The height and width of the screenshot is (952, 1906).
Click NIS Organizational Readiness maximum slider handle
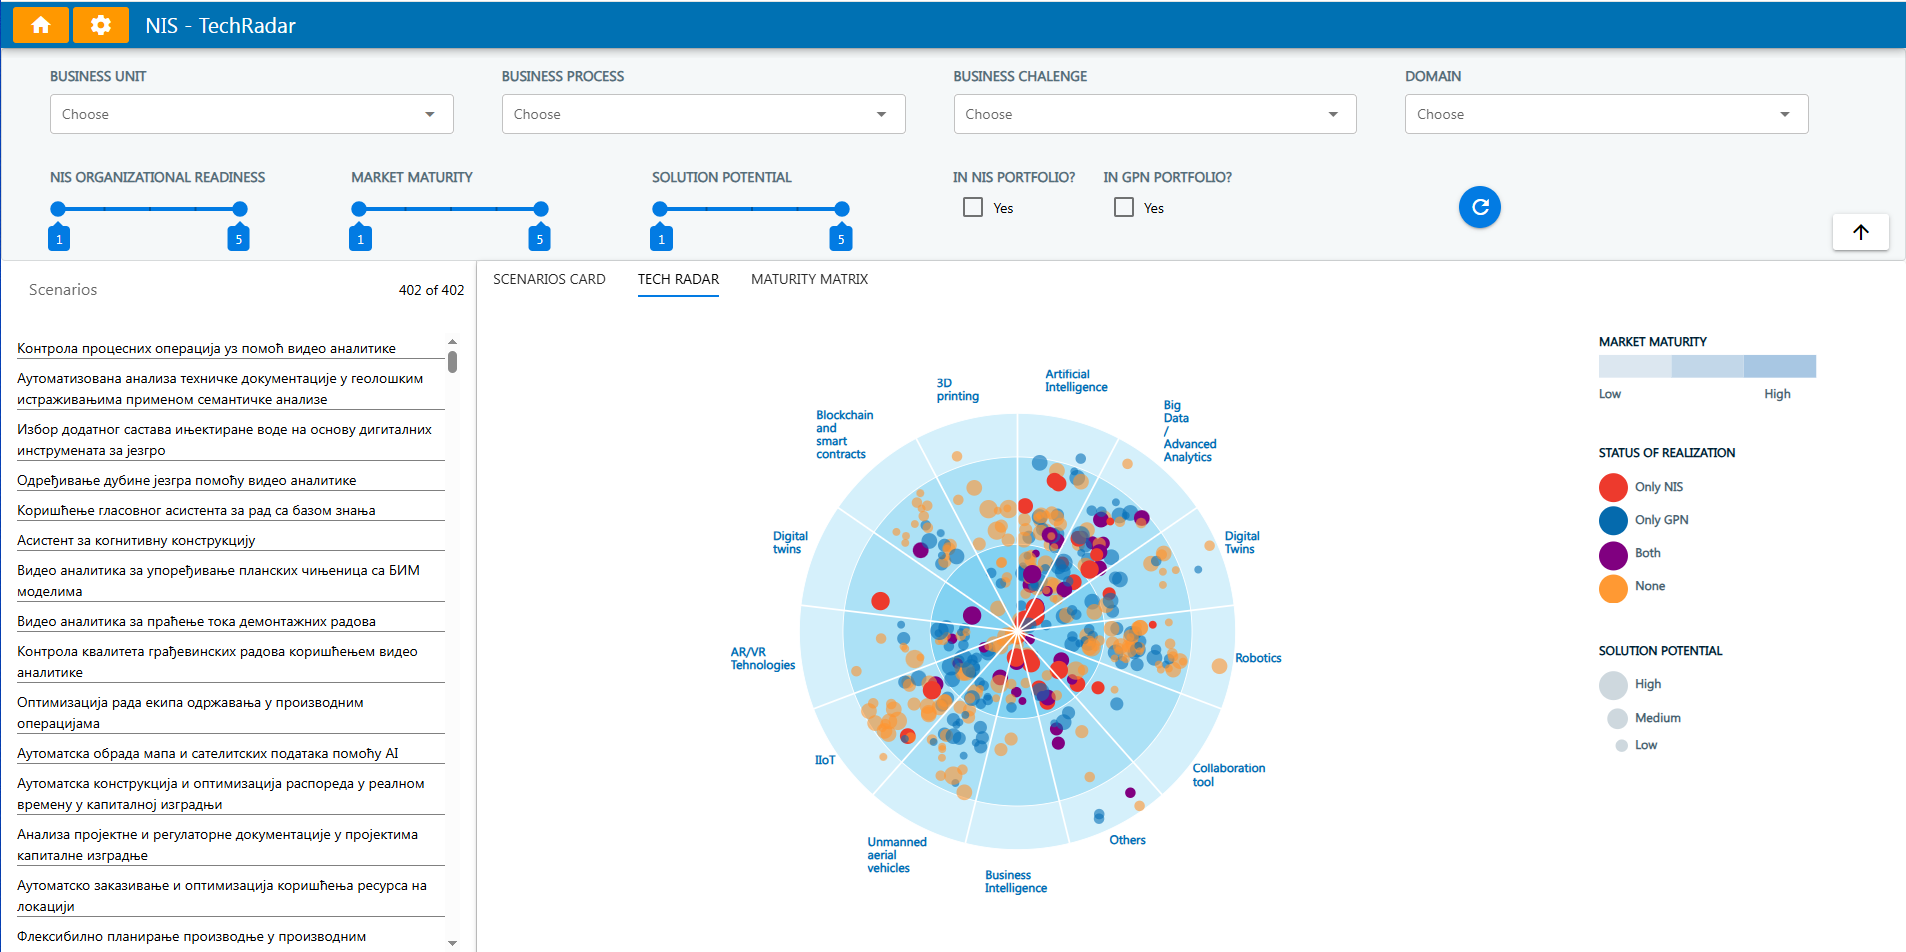coord(240,209)
